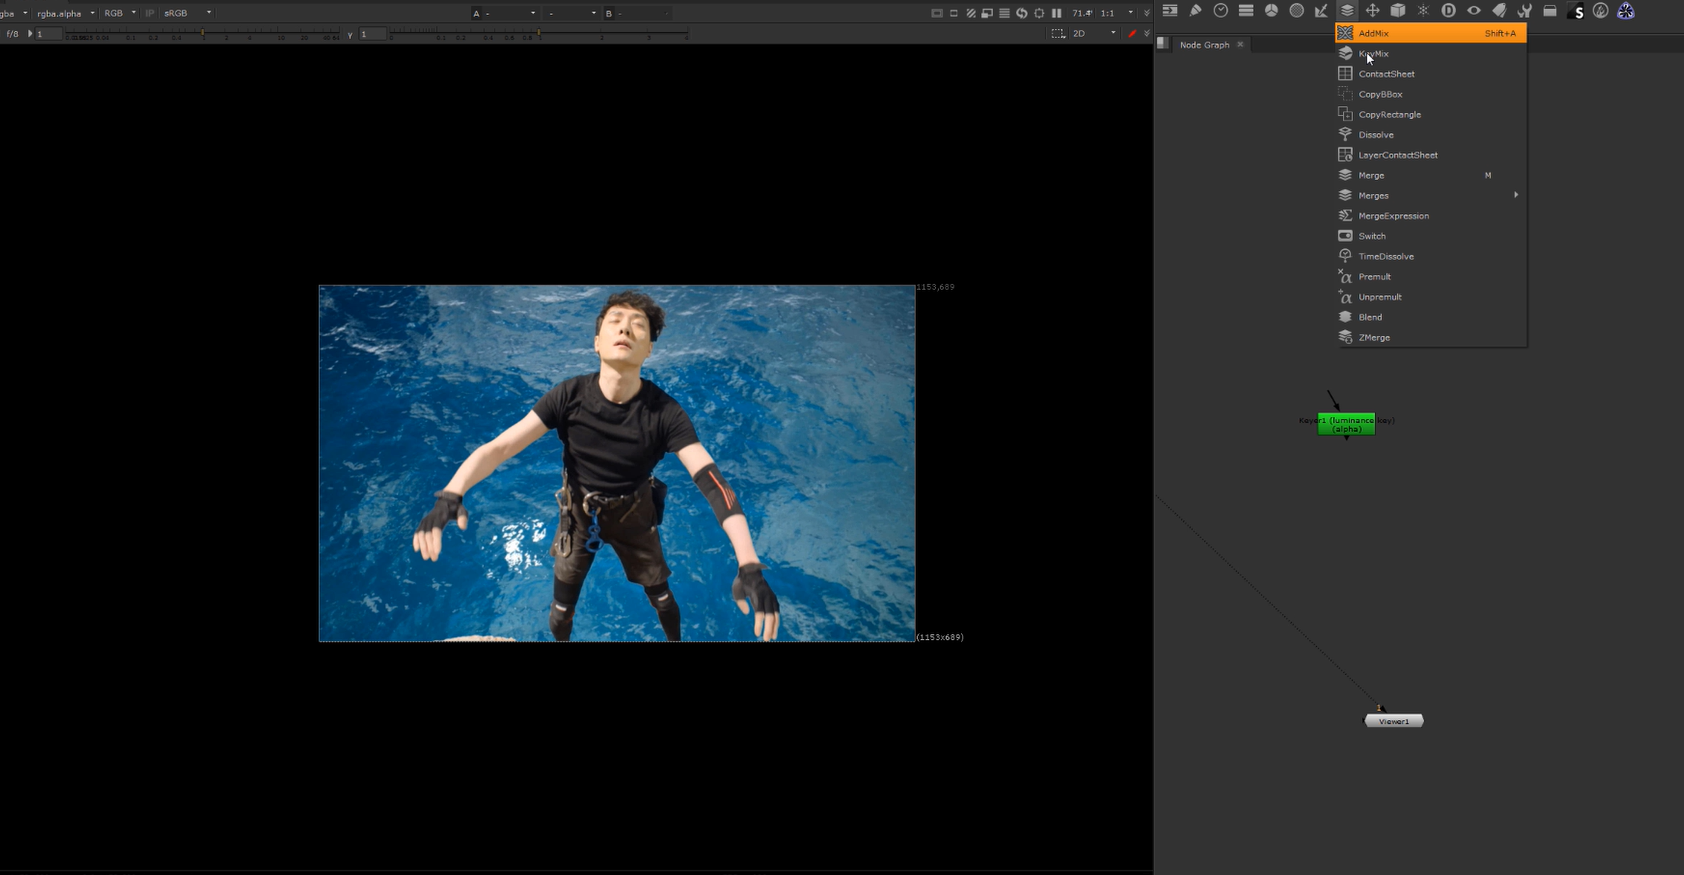Click the Color nodes toolbar icon
The height and width of the screenshot is (875, 1684).
coord(1271,11)
